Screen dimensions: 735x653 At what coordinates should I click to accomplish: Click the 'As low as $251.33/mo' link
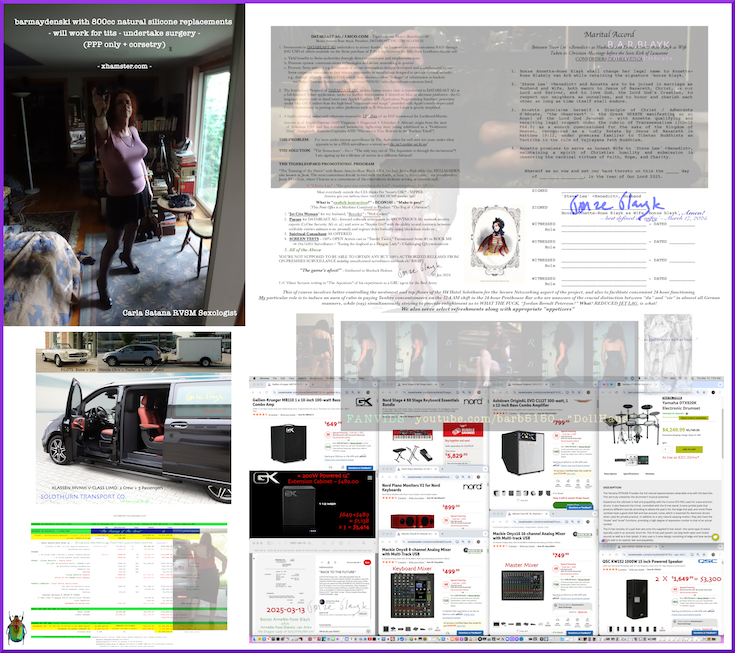(681, 457)
